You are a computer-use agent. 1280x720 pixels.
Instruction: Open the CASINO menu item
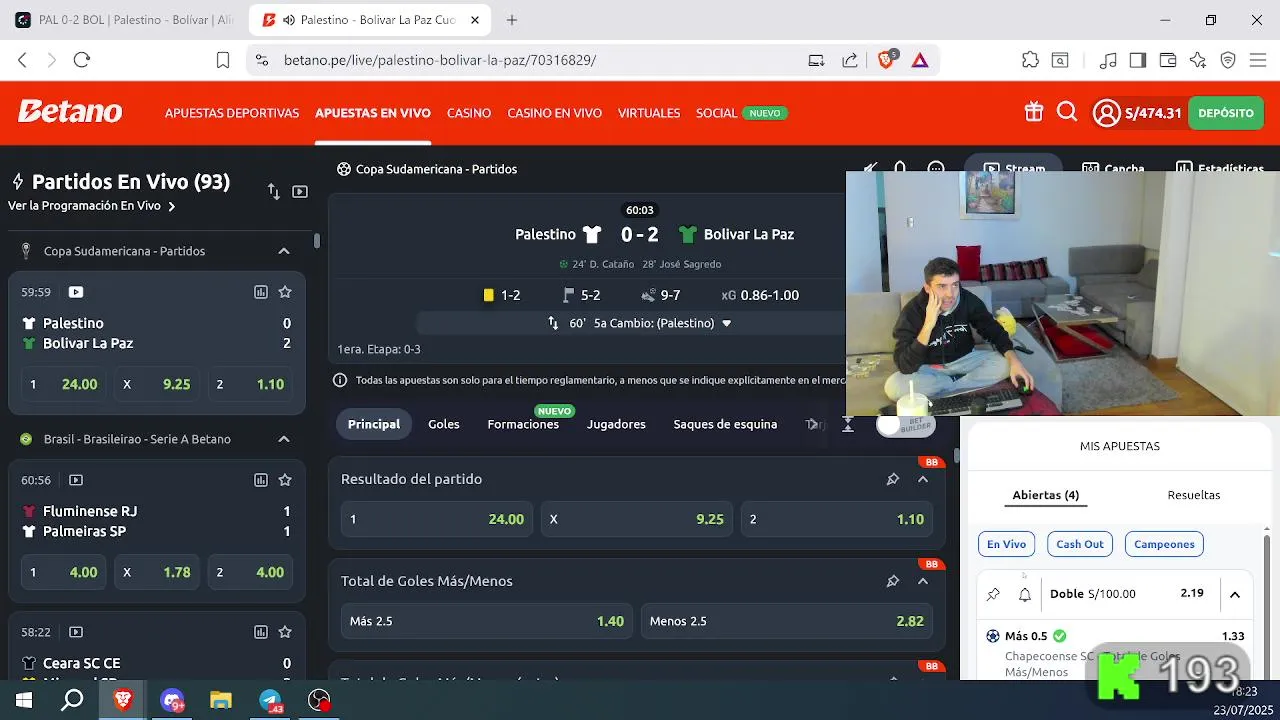pyautogui.click(x=469, y=113)
